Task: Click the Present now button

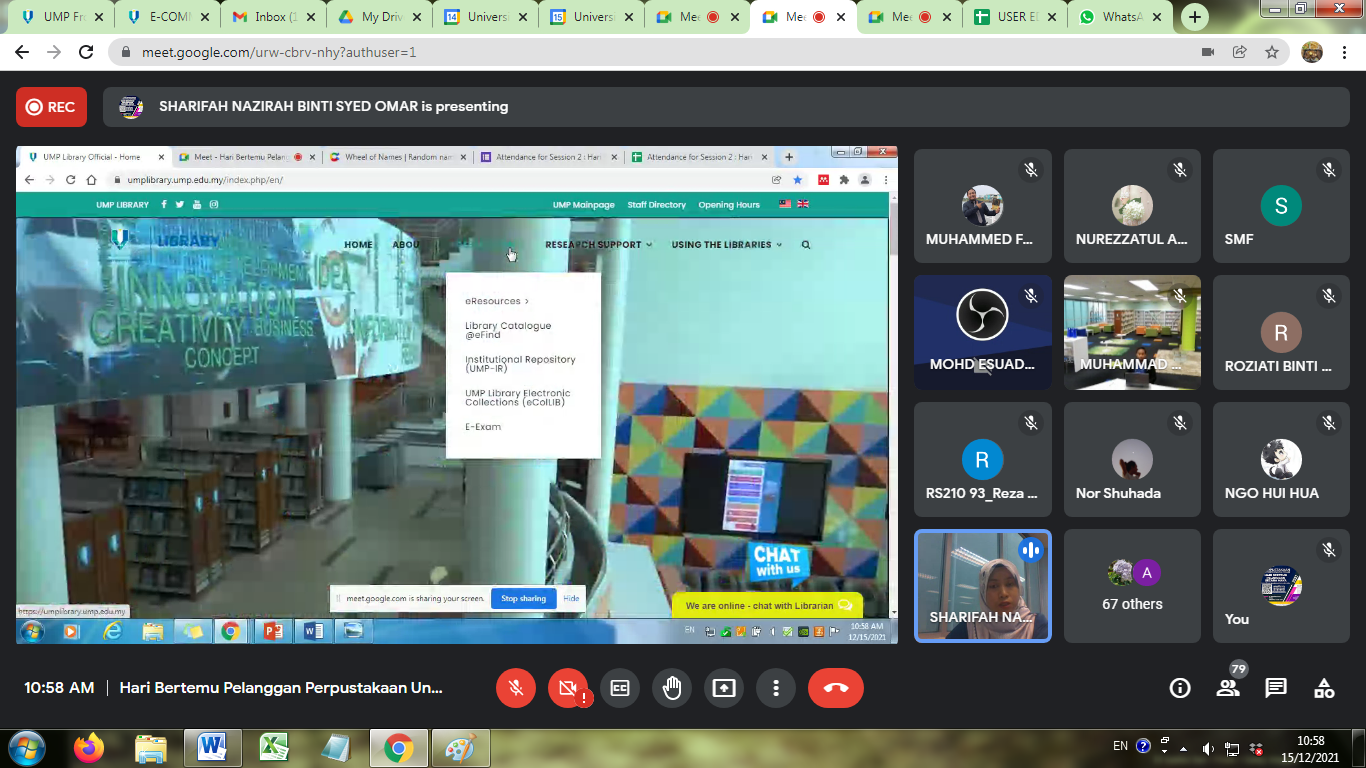Action: 724,688
